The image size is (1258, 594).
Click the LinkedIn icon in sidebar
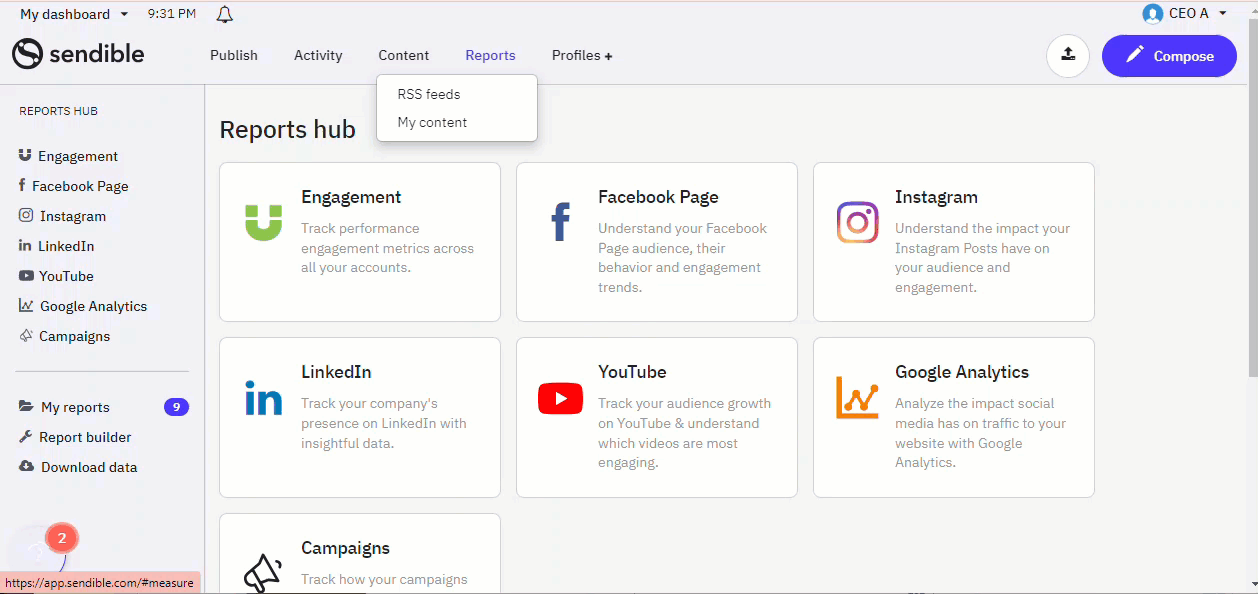(25, 245)
